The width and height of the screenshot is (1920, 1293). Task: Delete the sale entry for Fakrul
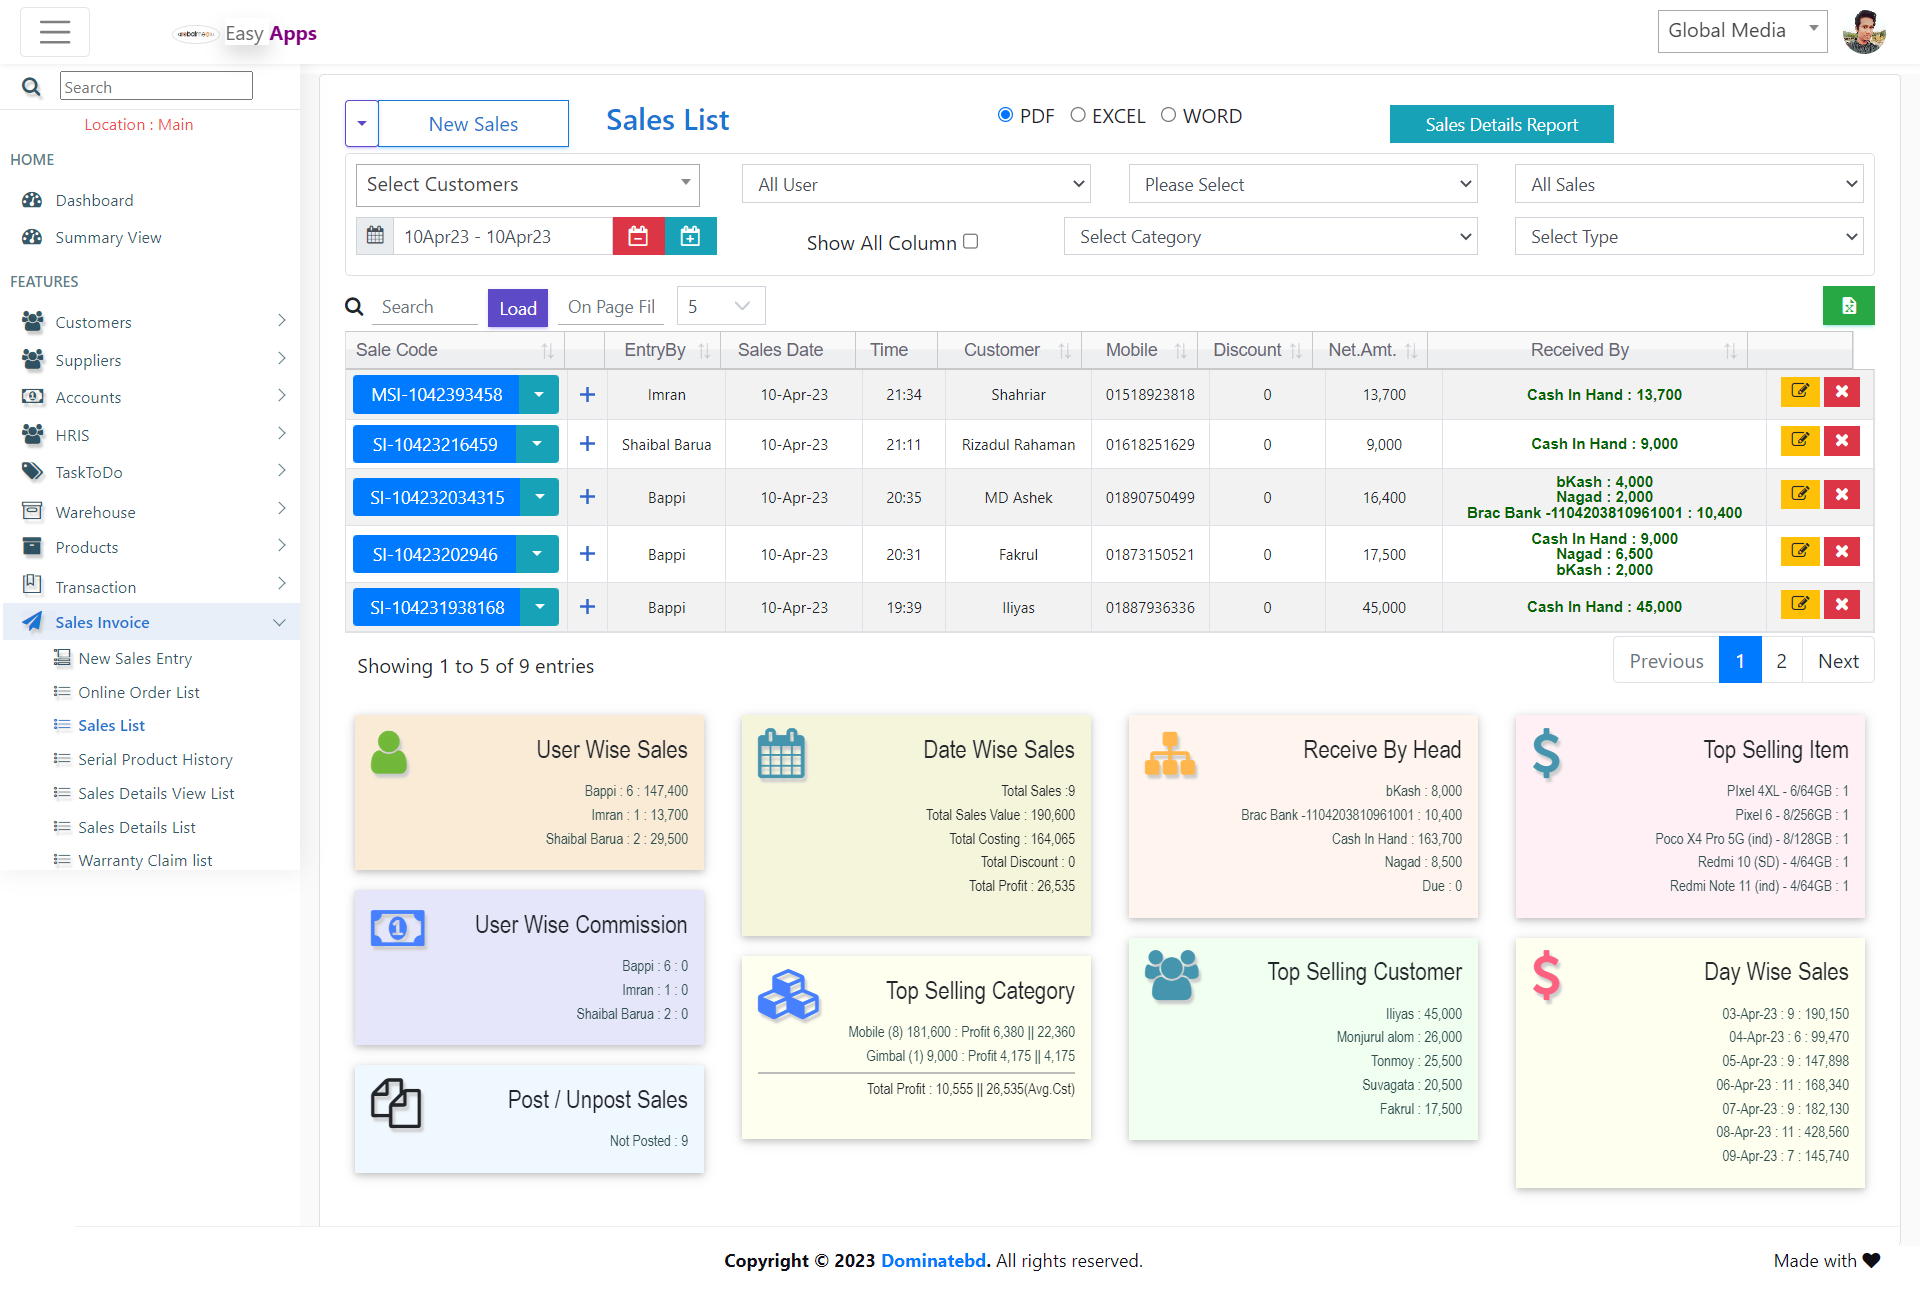pos(1841,551)
